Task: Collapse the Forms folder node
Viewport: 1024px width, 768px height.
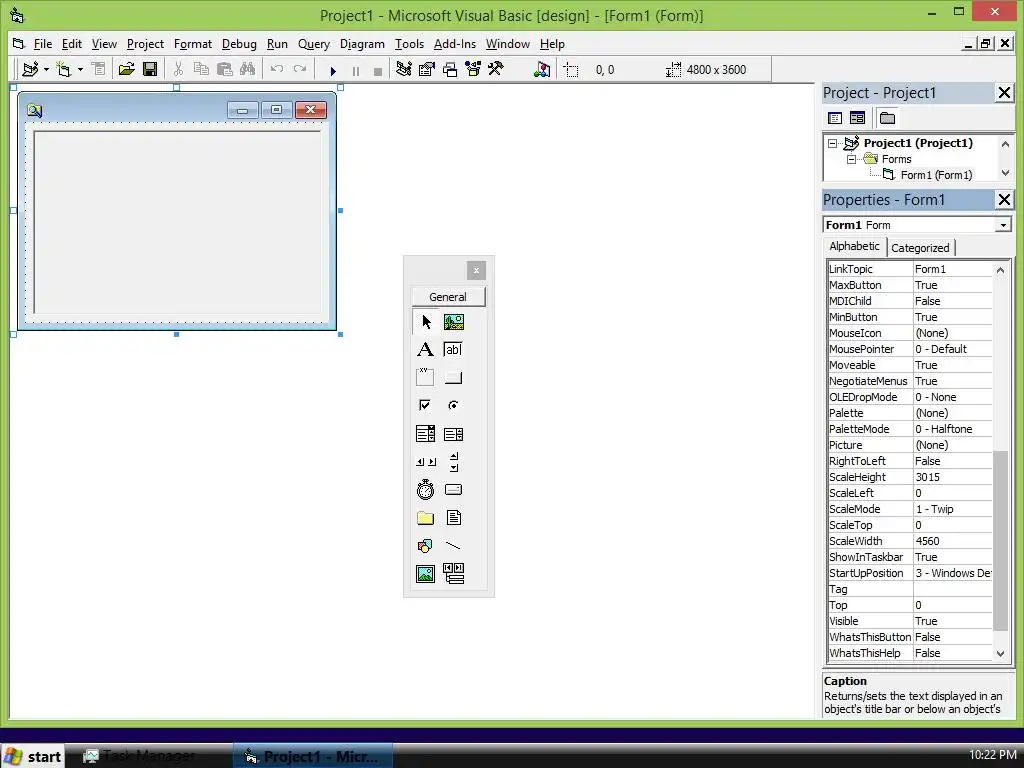Action: click(x=852, y=159)
